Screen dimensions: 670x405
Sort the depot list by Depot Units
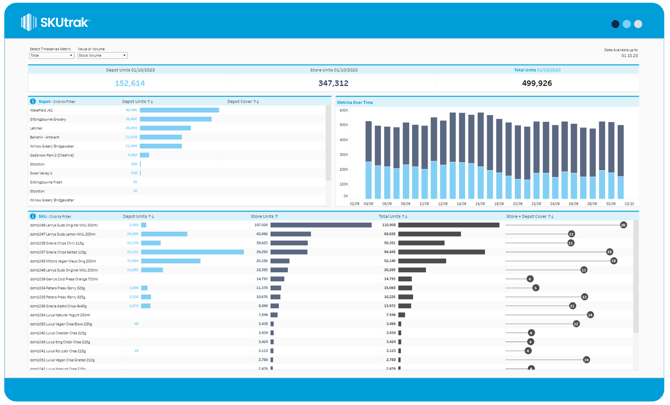point(137,102)
